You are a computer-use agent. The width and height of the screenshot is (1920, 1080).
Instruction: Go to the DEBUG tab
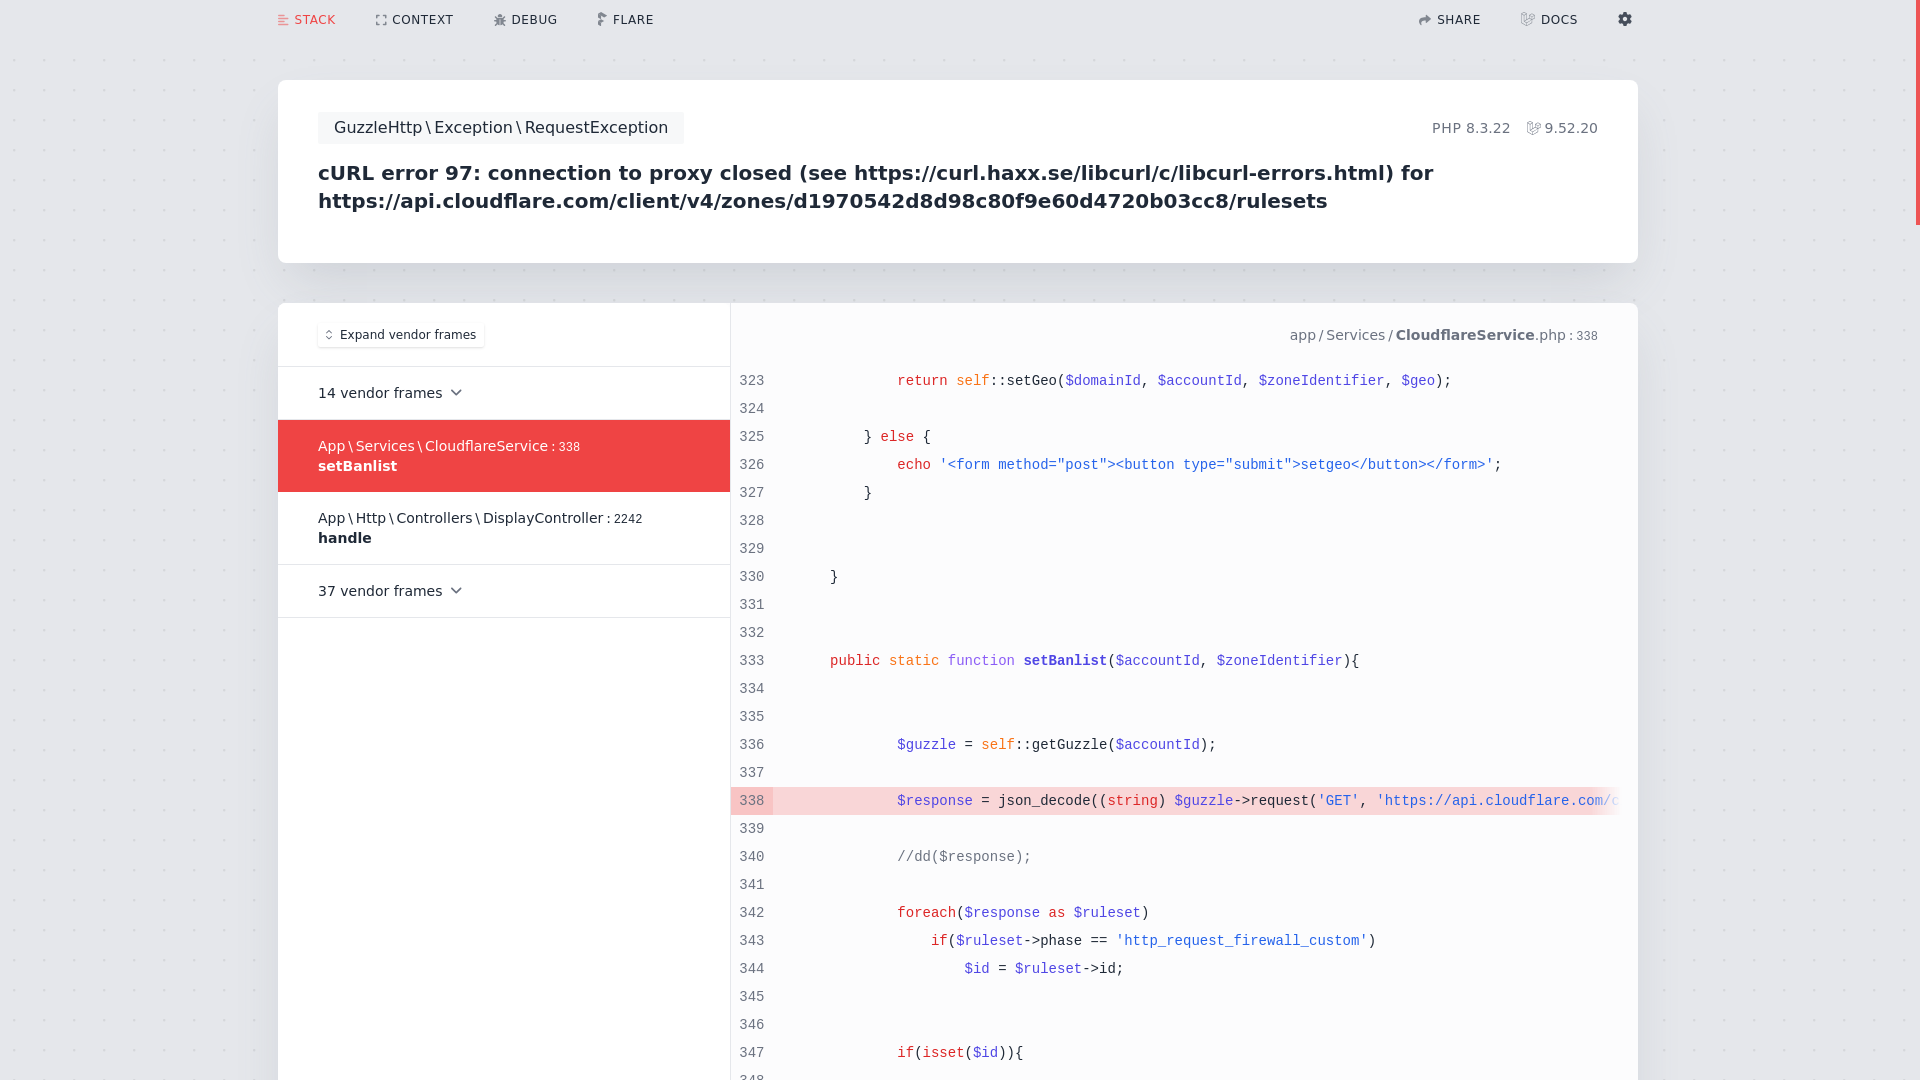525,20
